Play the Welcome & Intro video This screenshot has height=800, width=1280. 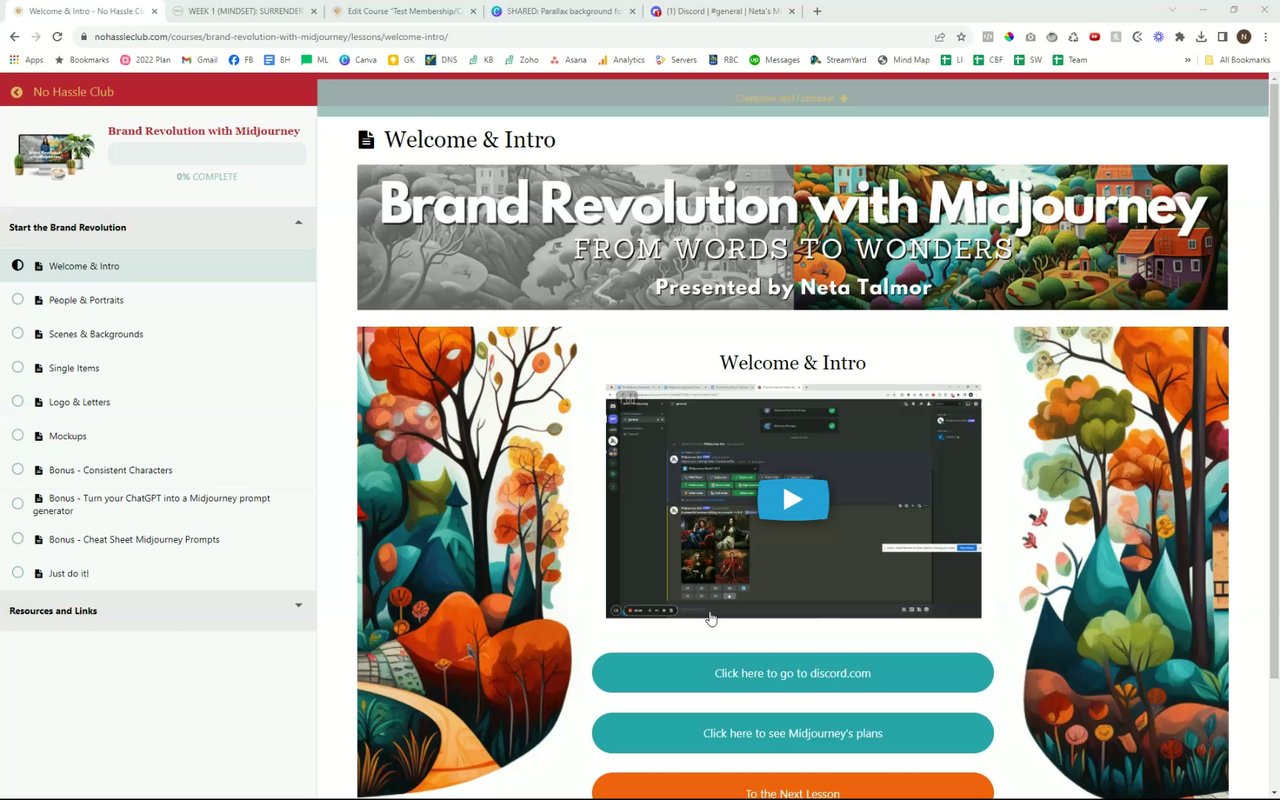coord(793,500)
